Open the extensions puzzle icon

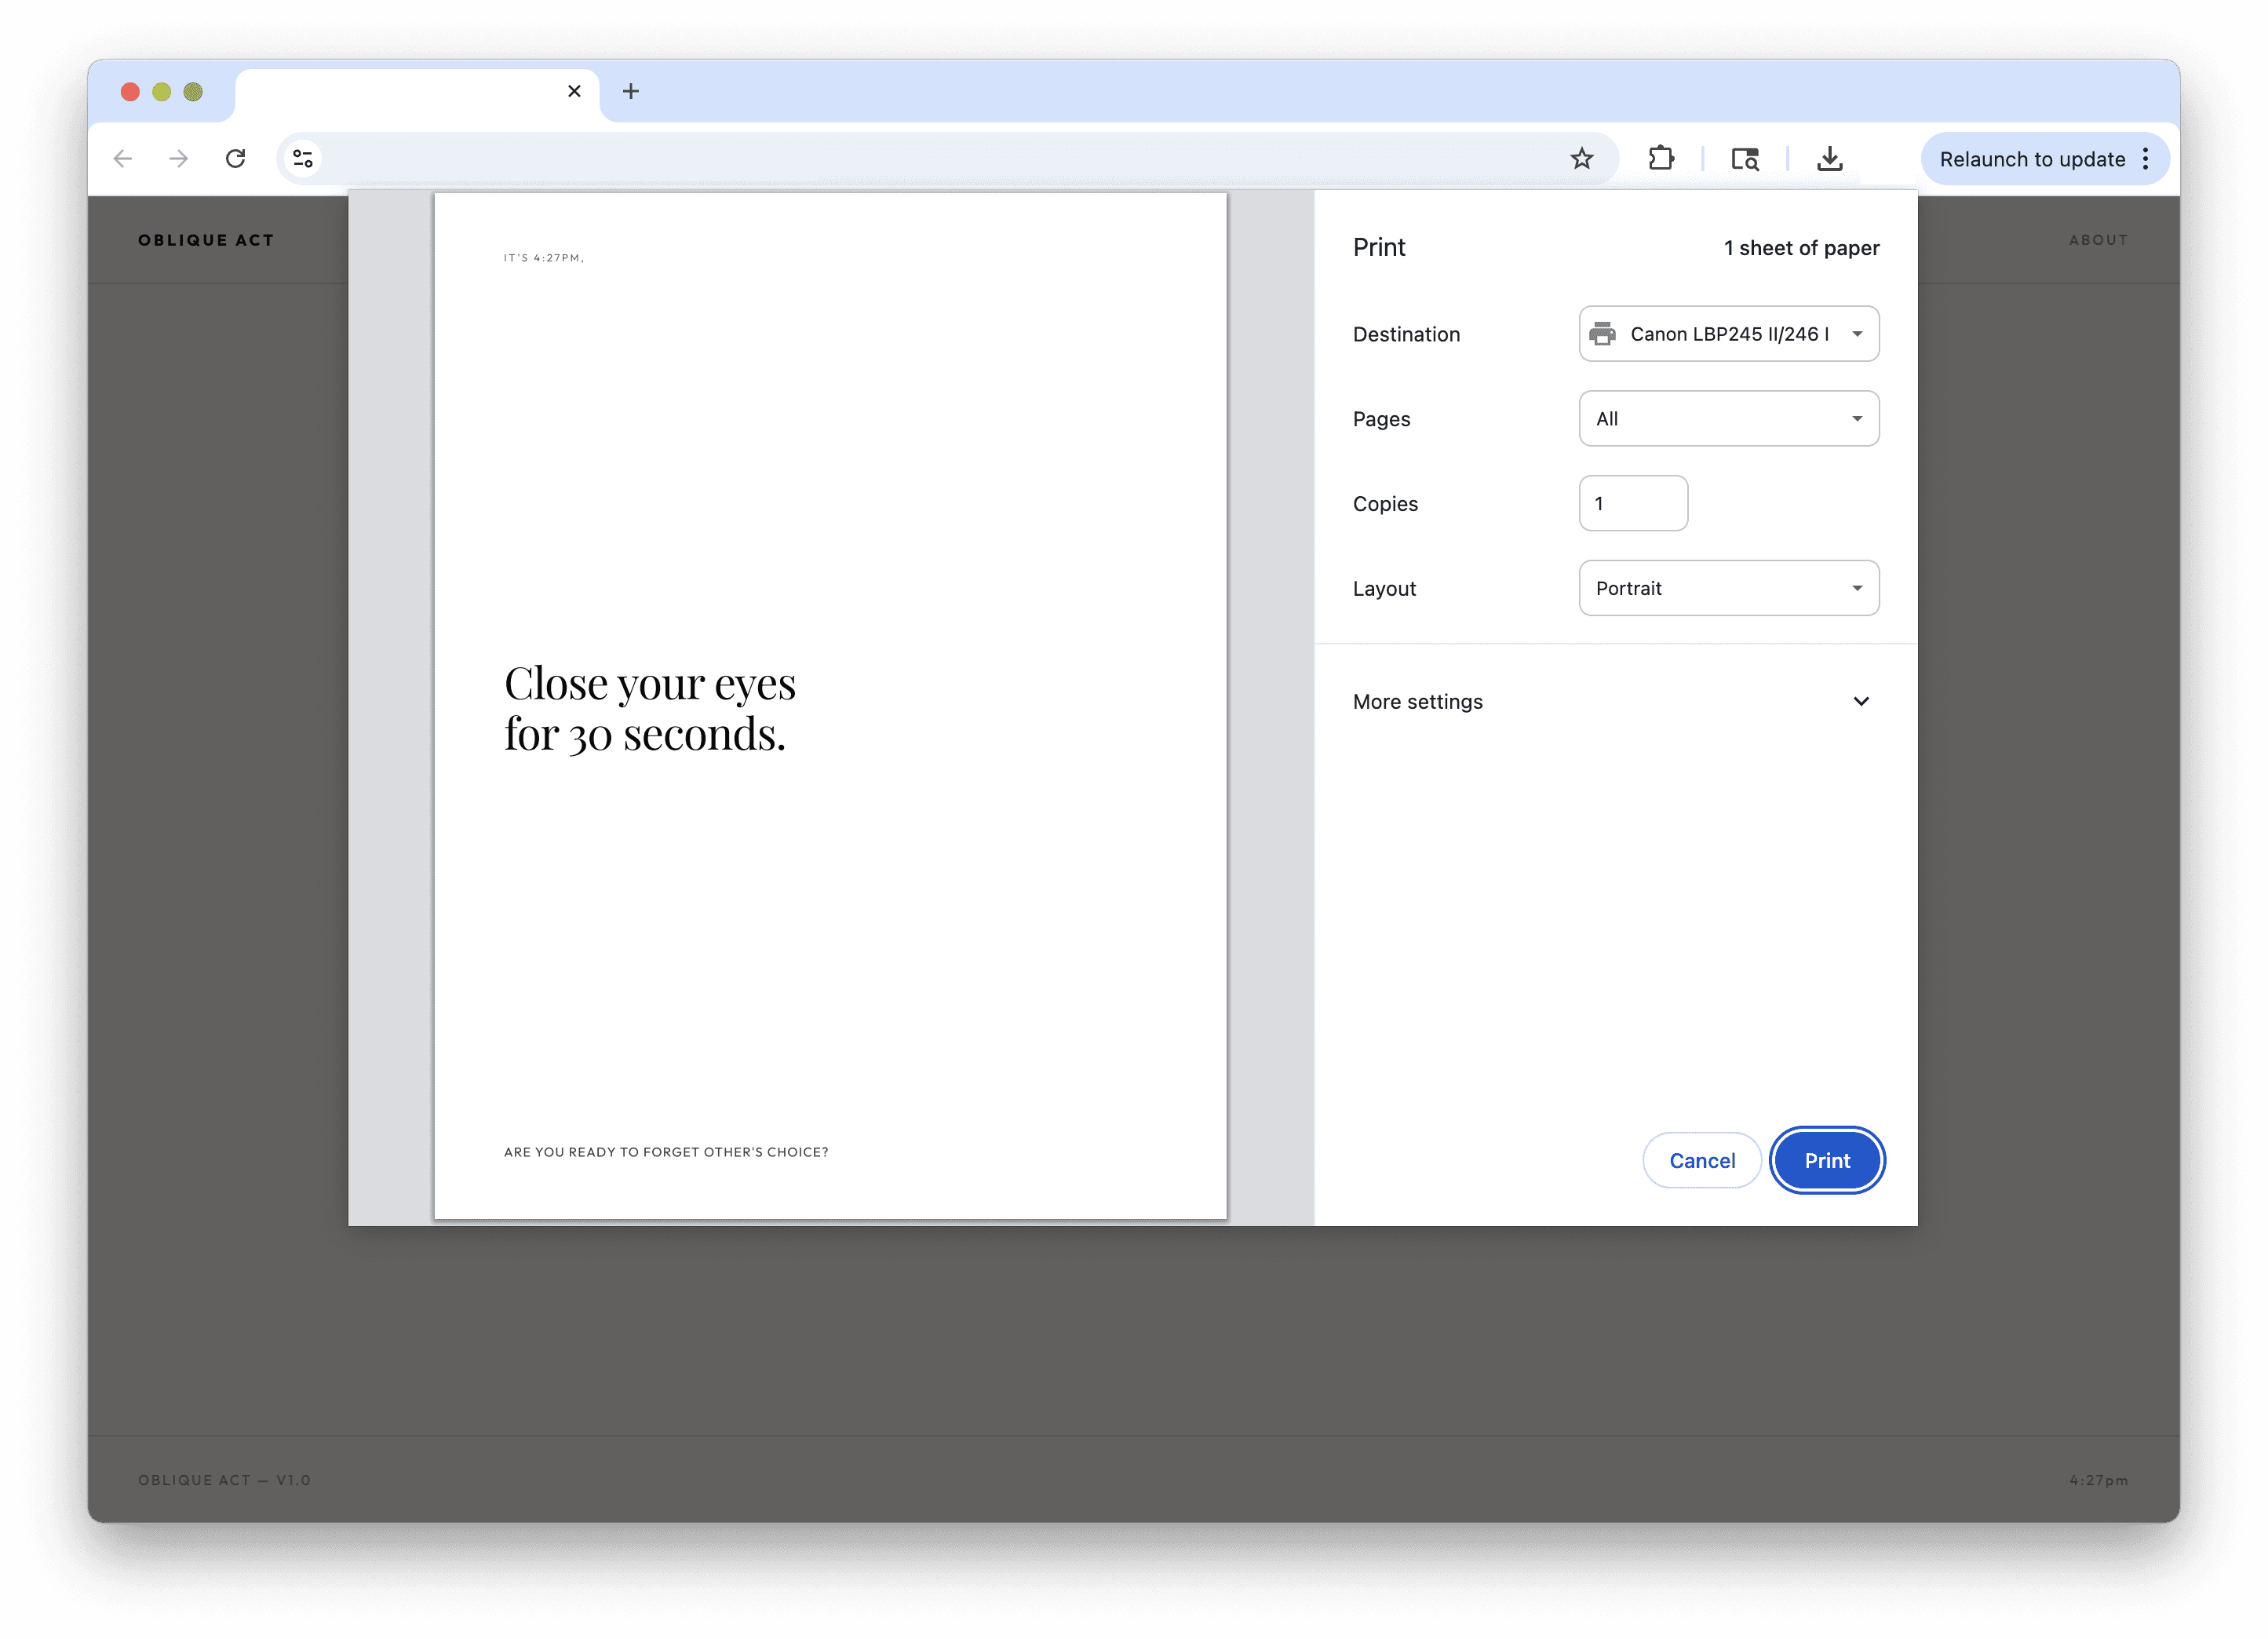click(1661, 159)
